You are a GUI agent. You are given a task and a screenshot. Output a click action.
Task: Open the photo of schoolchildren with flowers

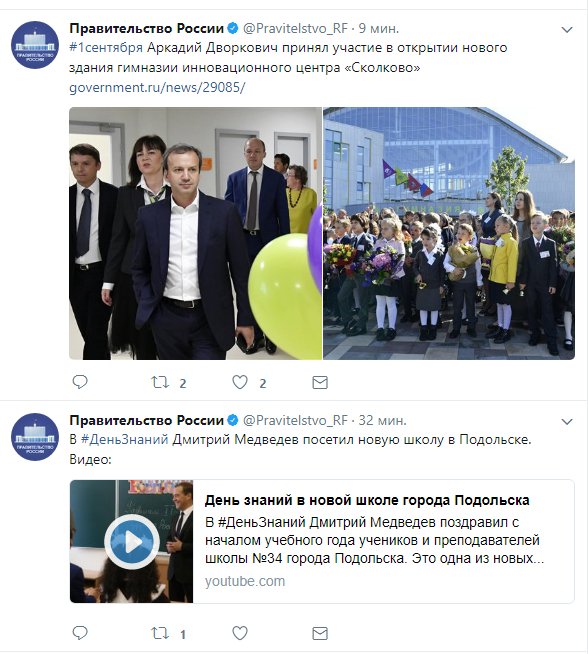tap(449, 234)
